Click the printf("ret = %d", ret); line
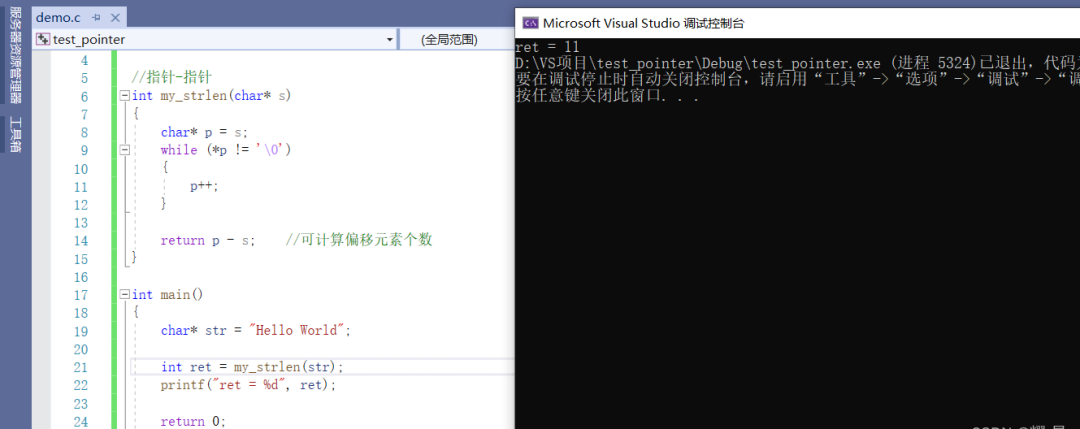This screenshot has height=429, width=1080. pos(249,385)
